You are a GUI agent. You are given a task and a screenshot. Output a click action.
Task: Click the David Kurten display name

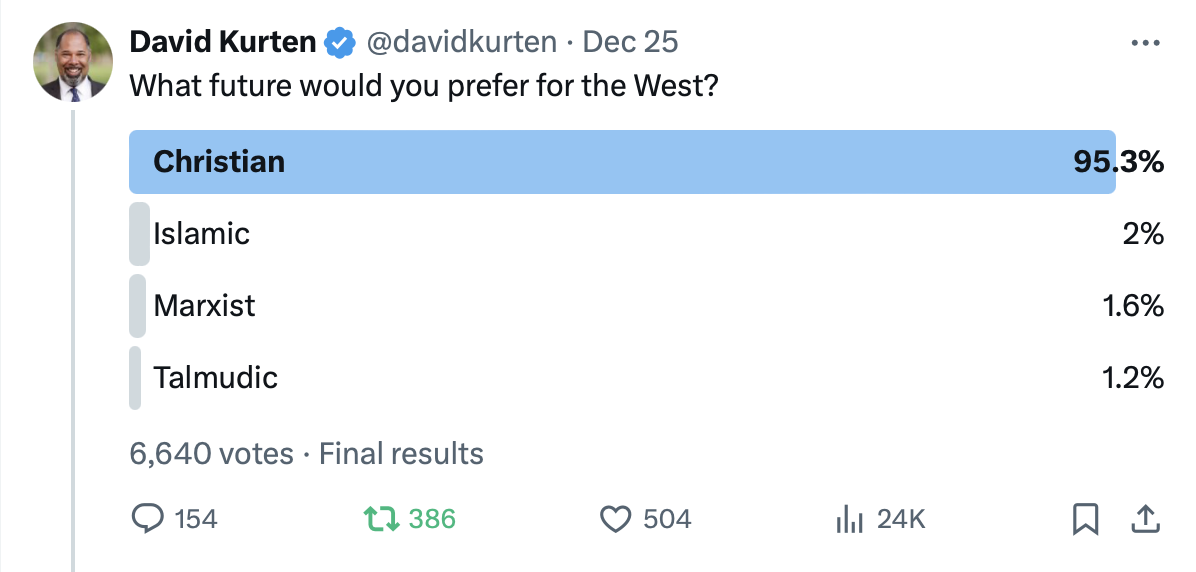(x=223, y=42)
